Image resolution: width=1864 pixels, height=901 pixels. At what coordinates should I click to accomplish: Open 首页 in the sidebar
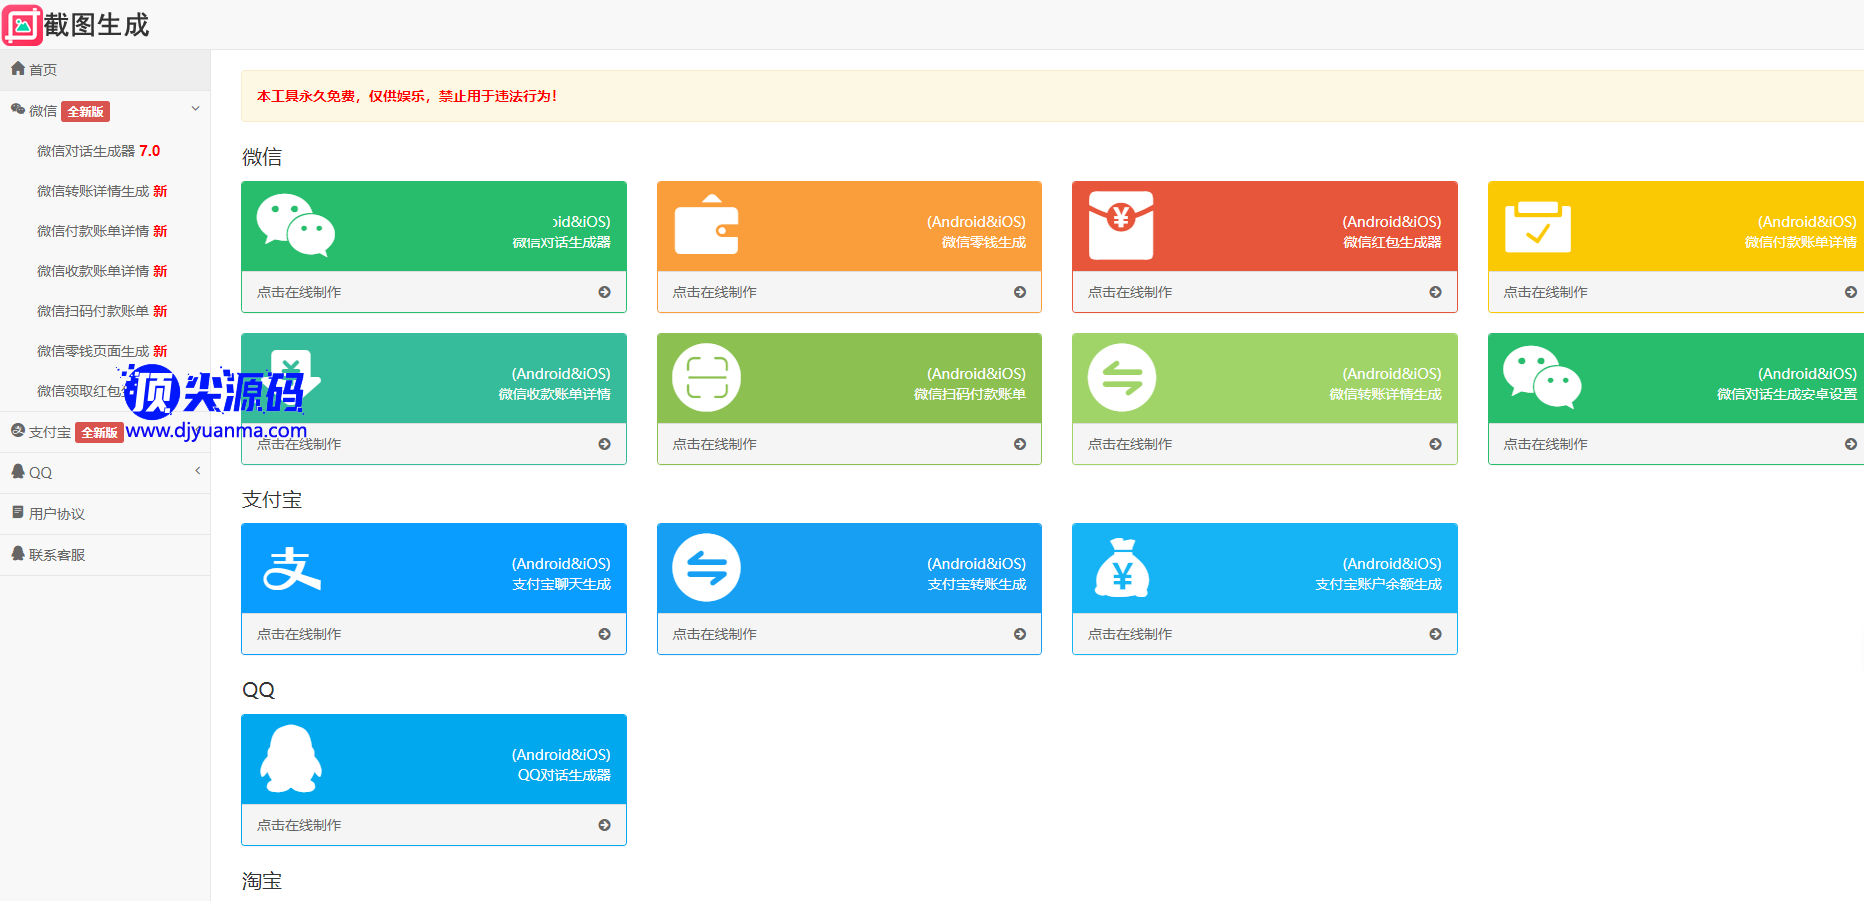click(42, 70)
